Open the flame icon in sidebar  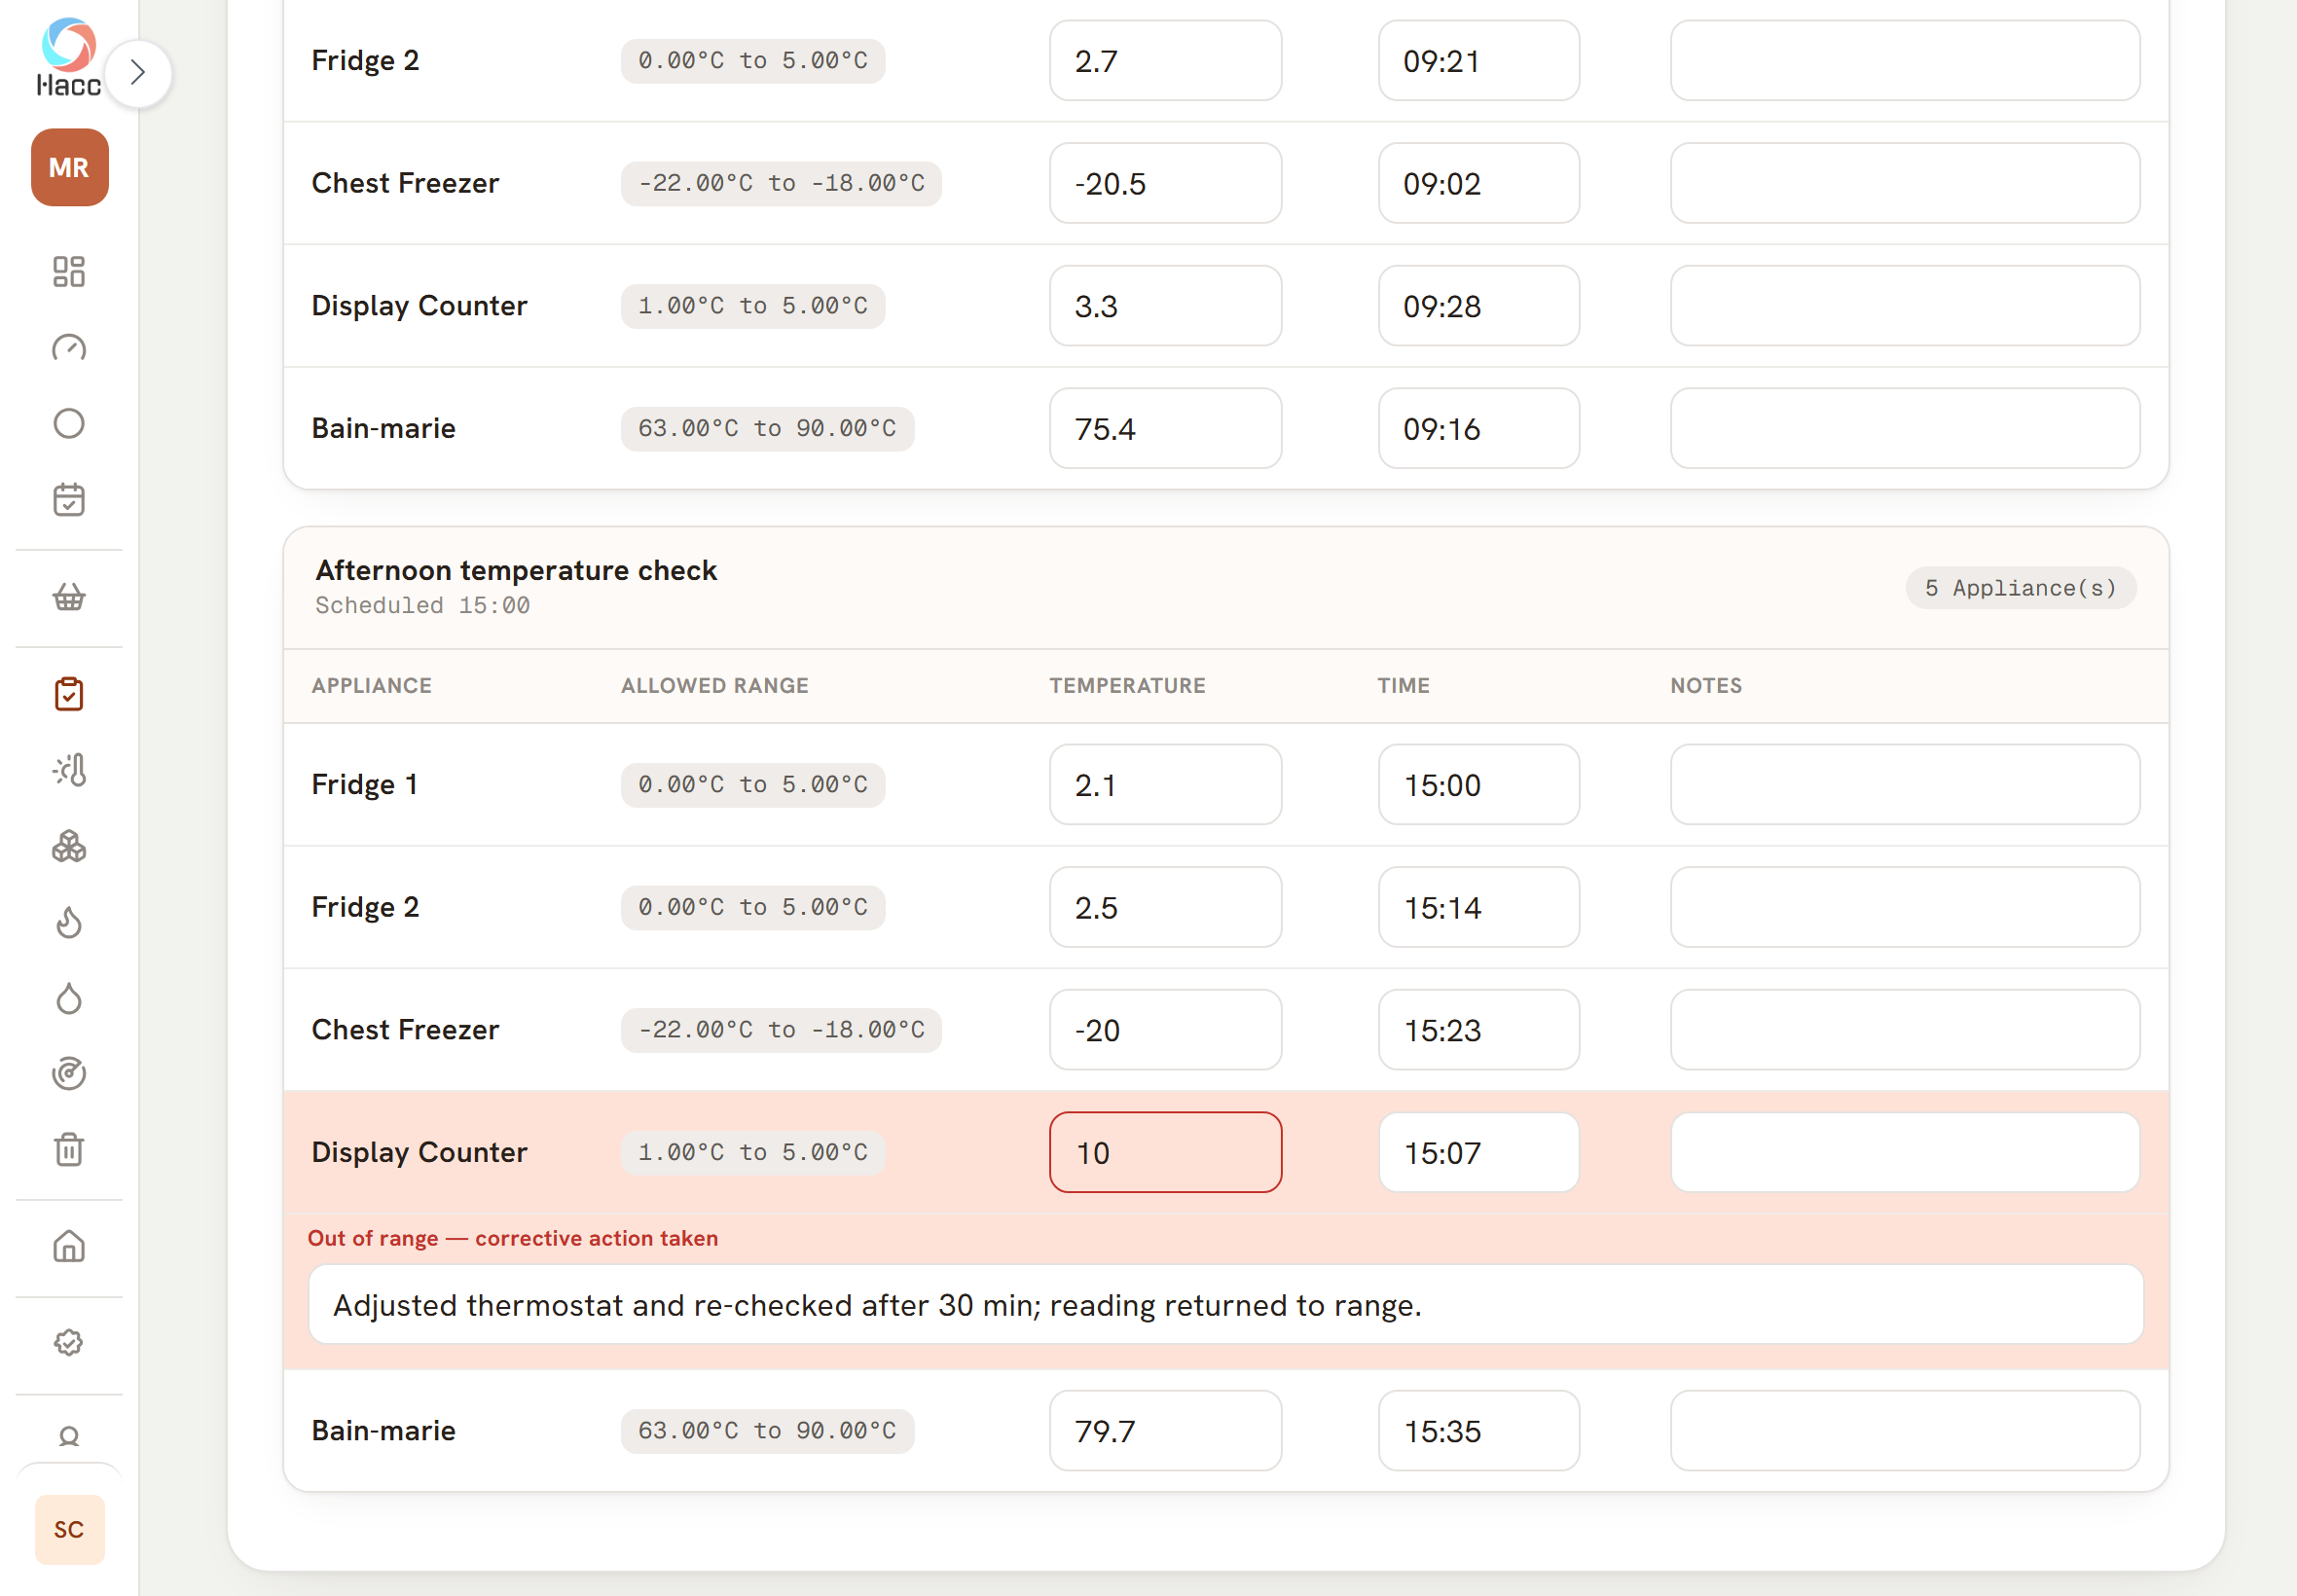69,922
